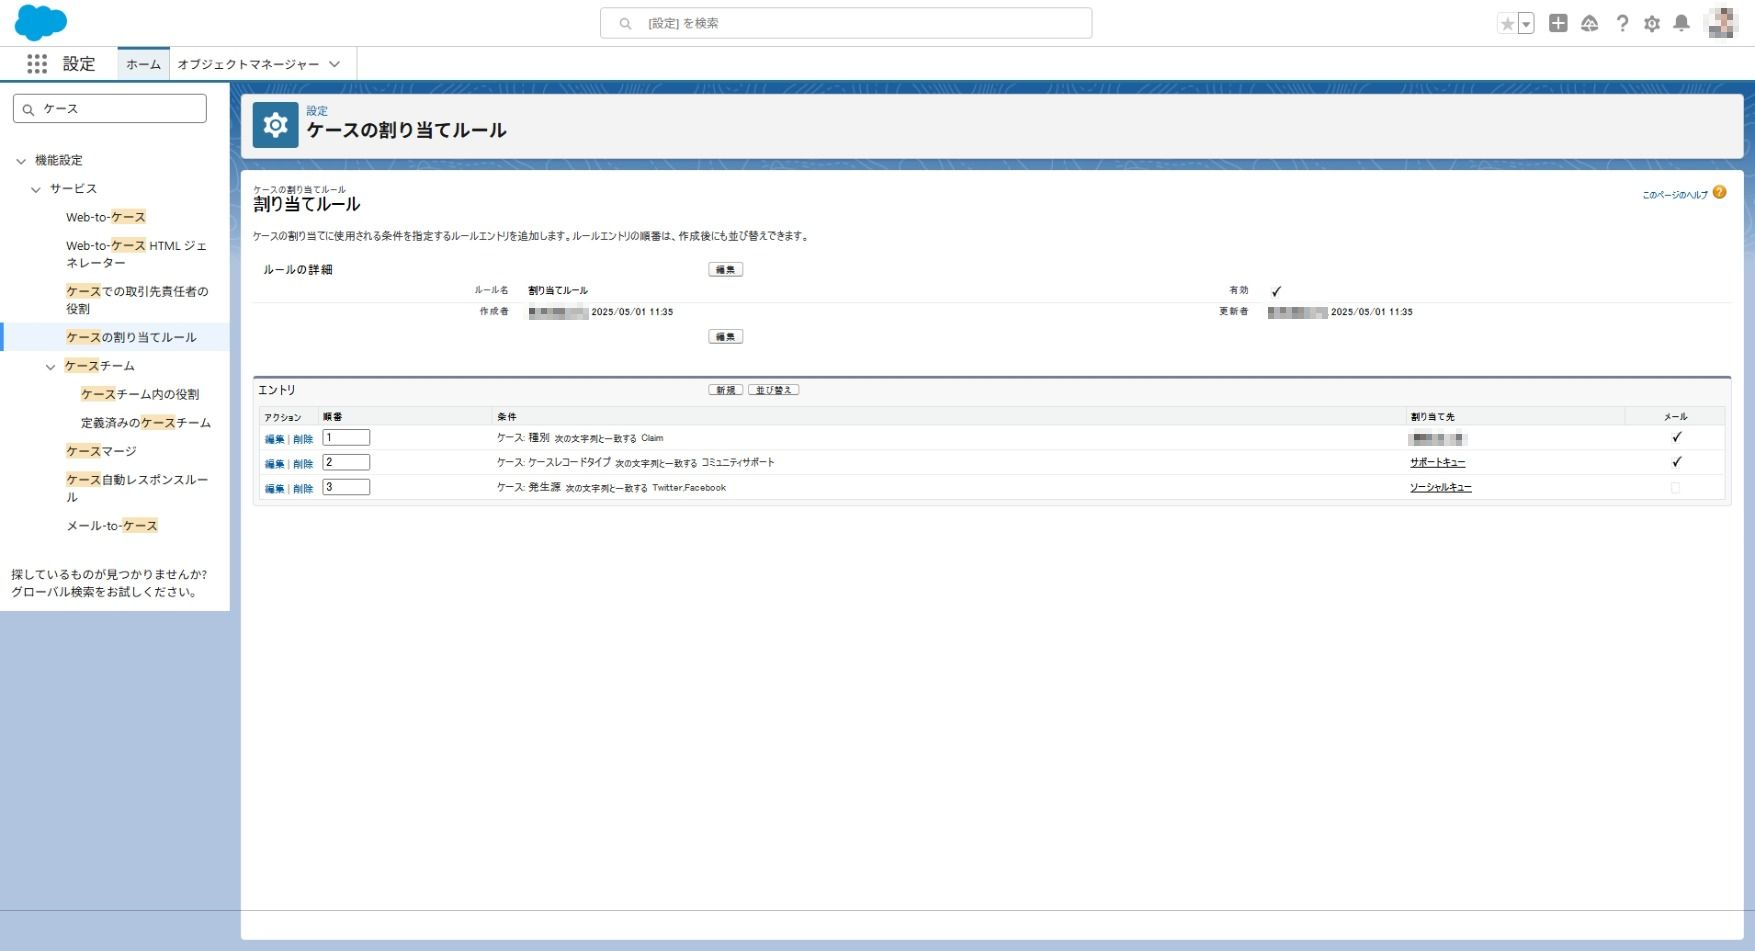Click the order number field for entry 2
The width and height of the screenshot is (1755, 951).
click(x=346, y=462)
